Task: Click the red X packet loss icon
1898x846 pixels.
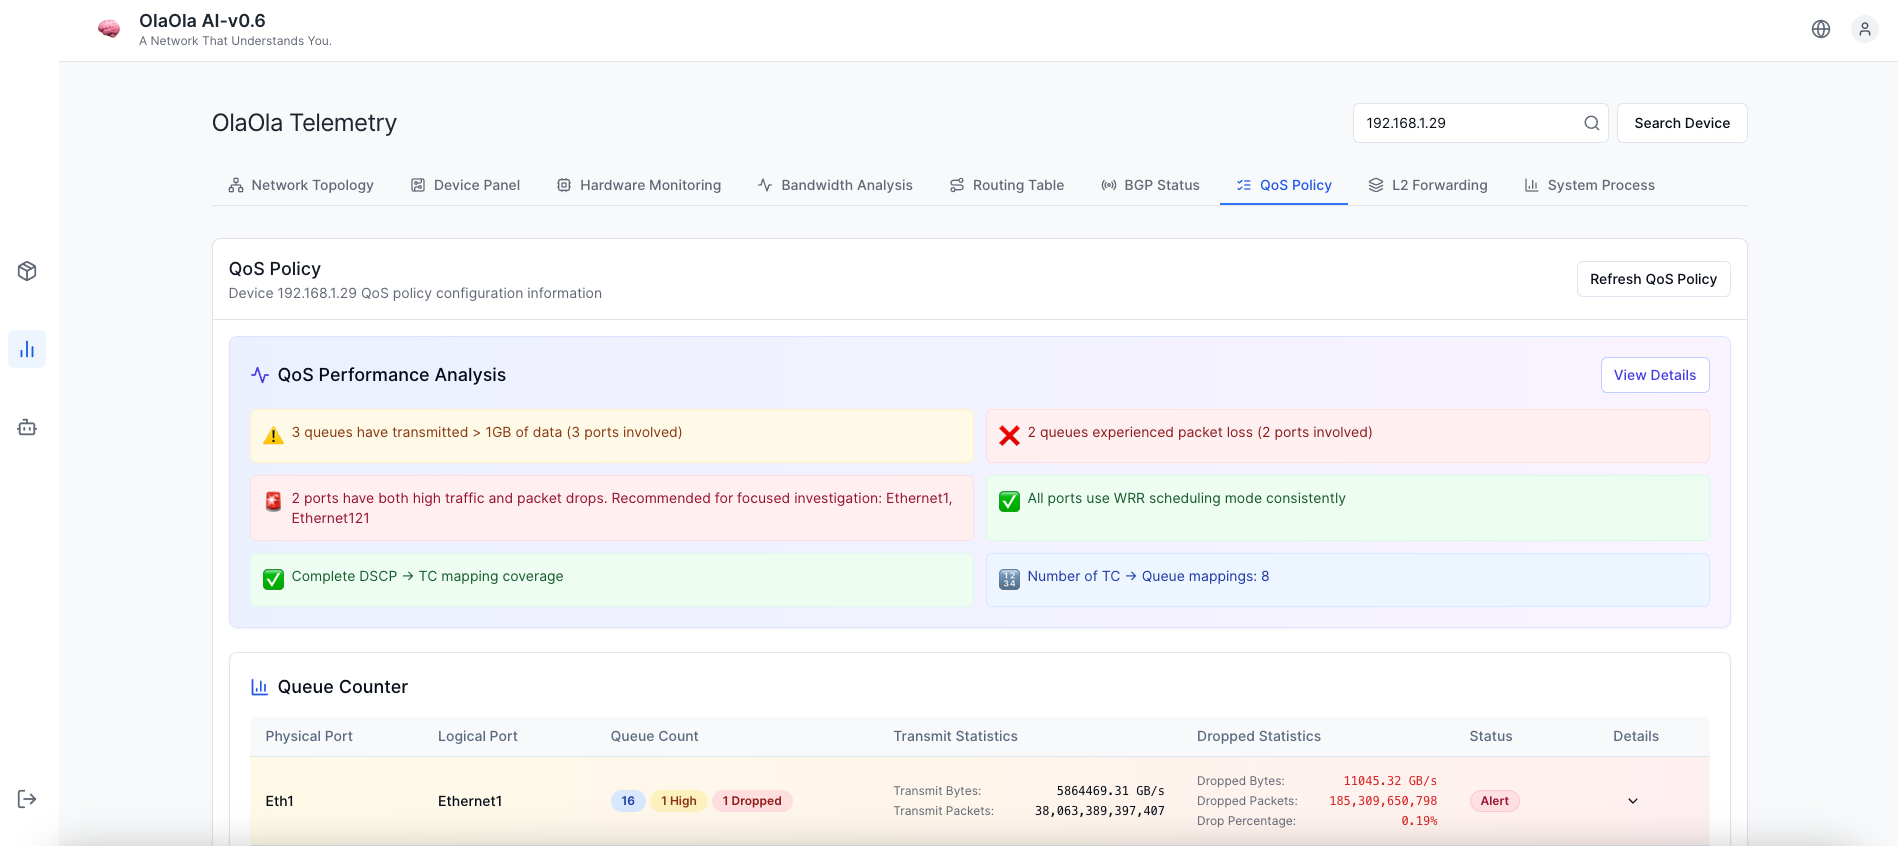Action: click(1009, 435)
